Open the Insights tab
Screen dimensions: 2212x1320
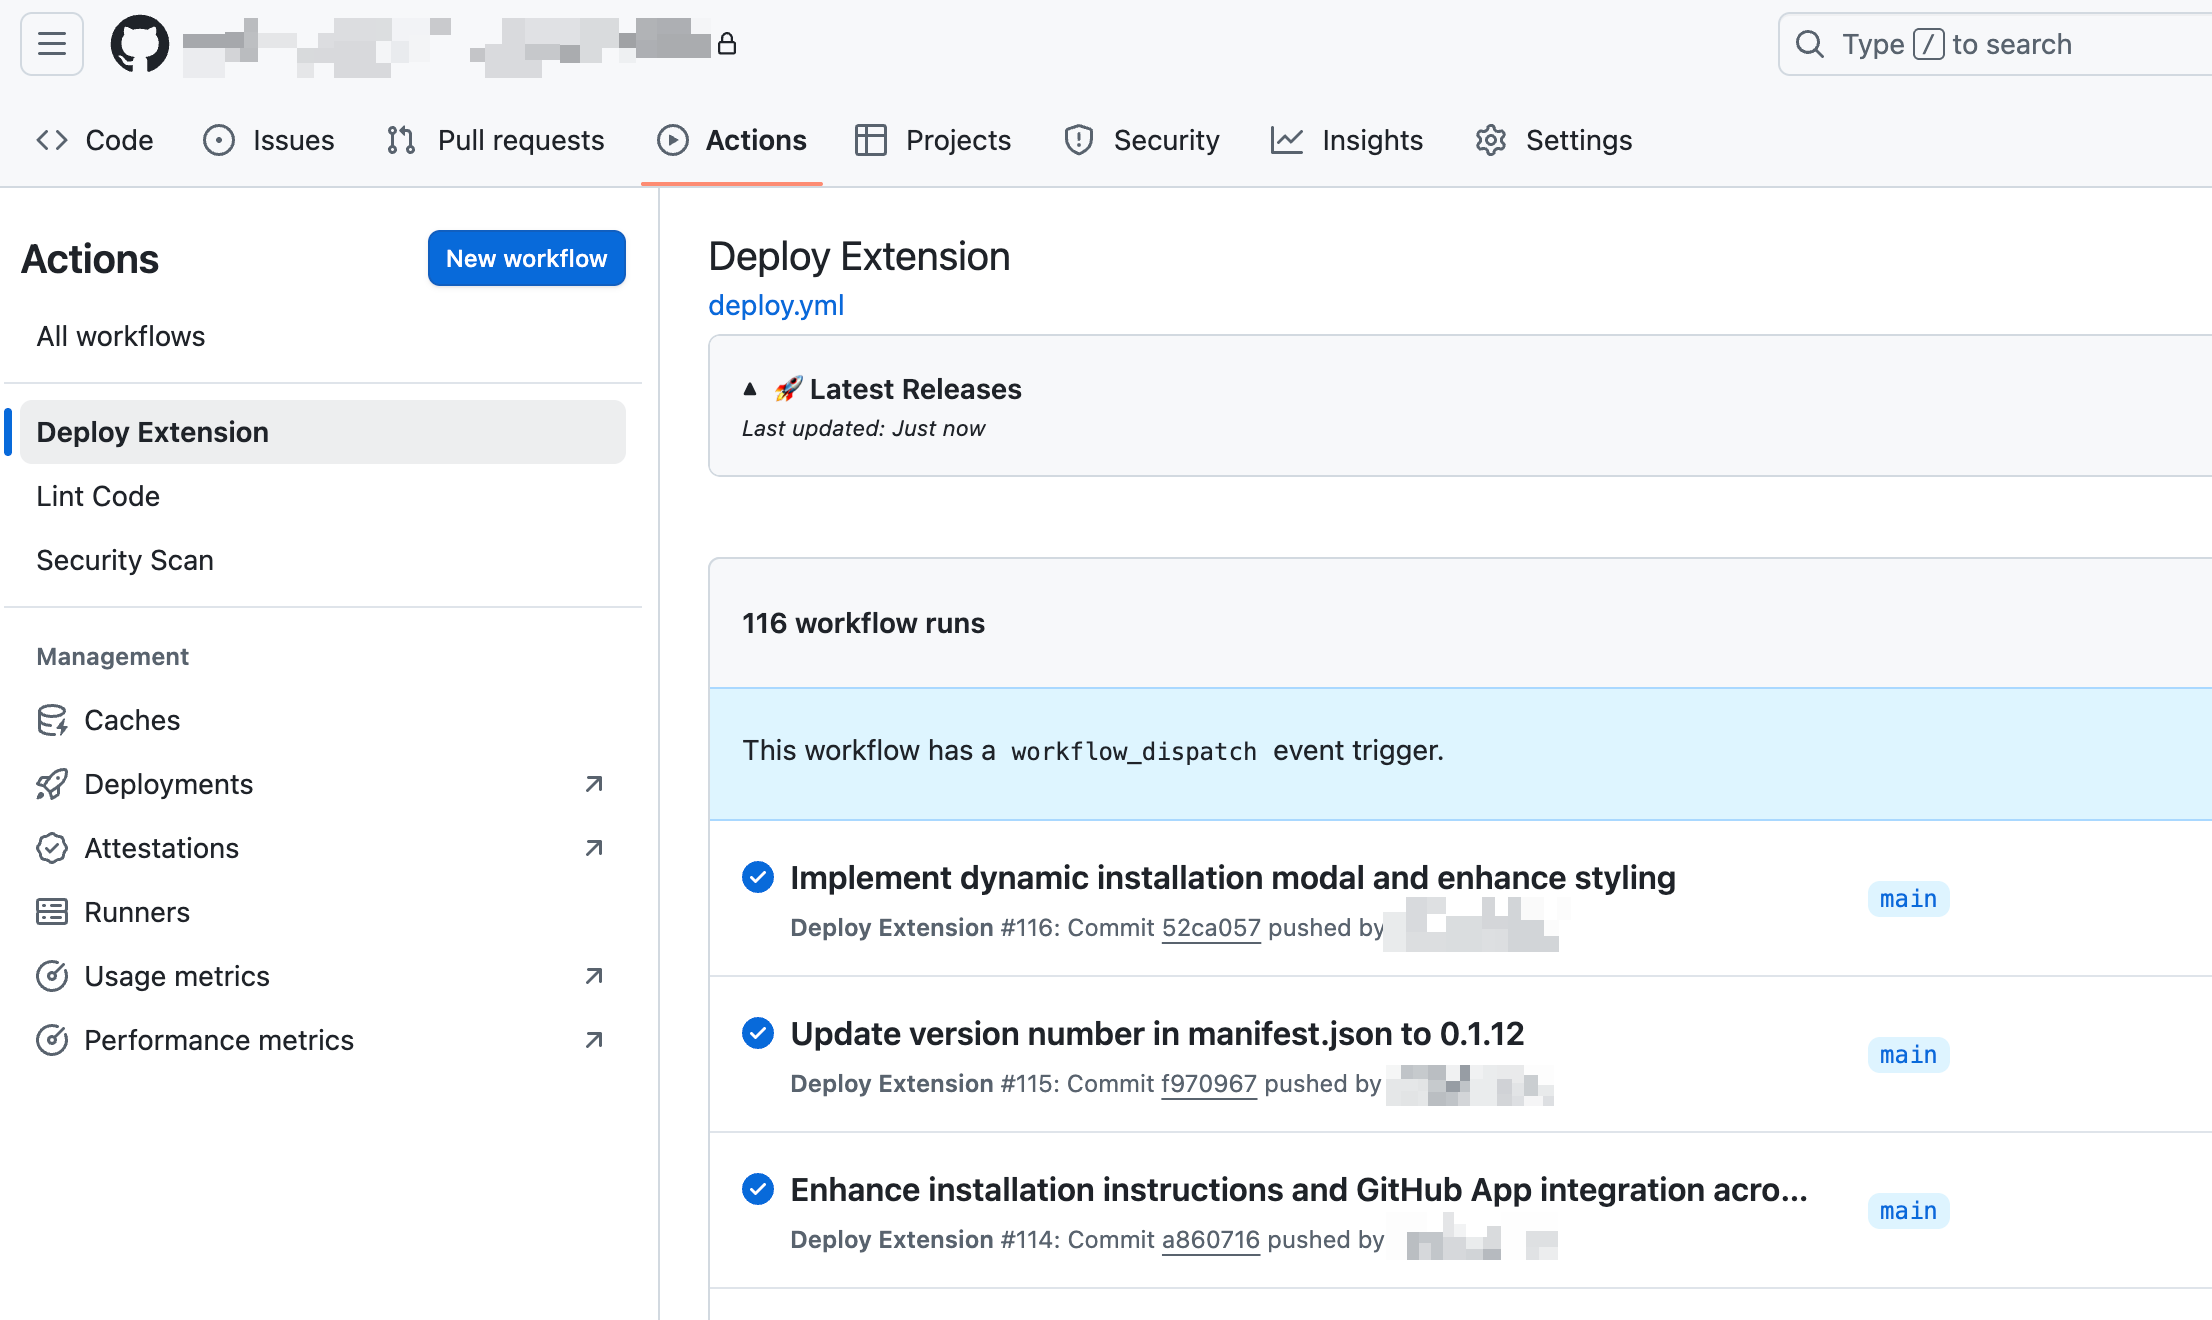click(1347, 140)
